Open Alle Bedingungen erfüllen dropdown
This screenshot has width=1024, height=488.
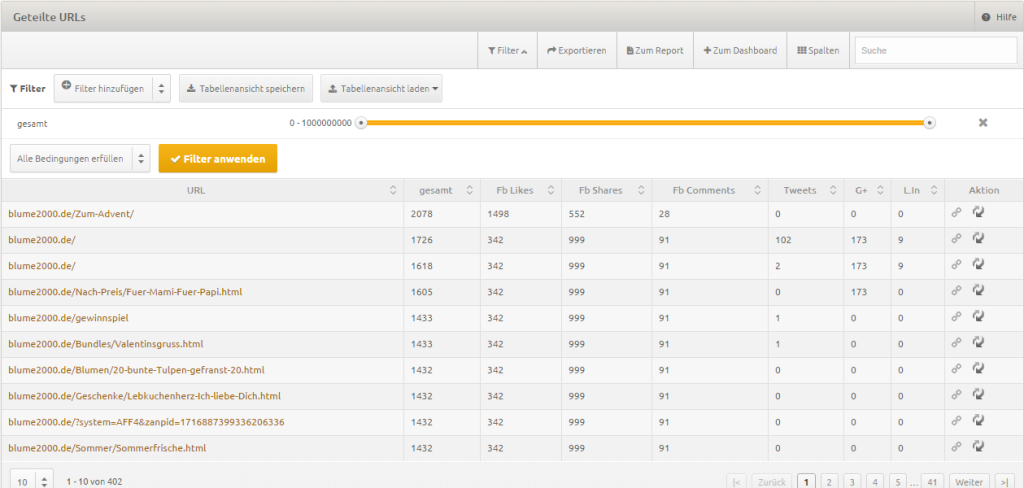[x=80, y=159]
